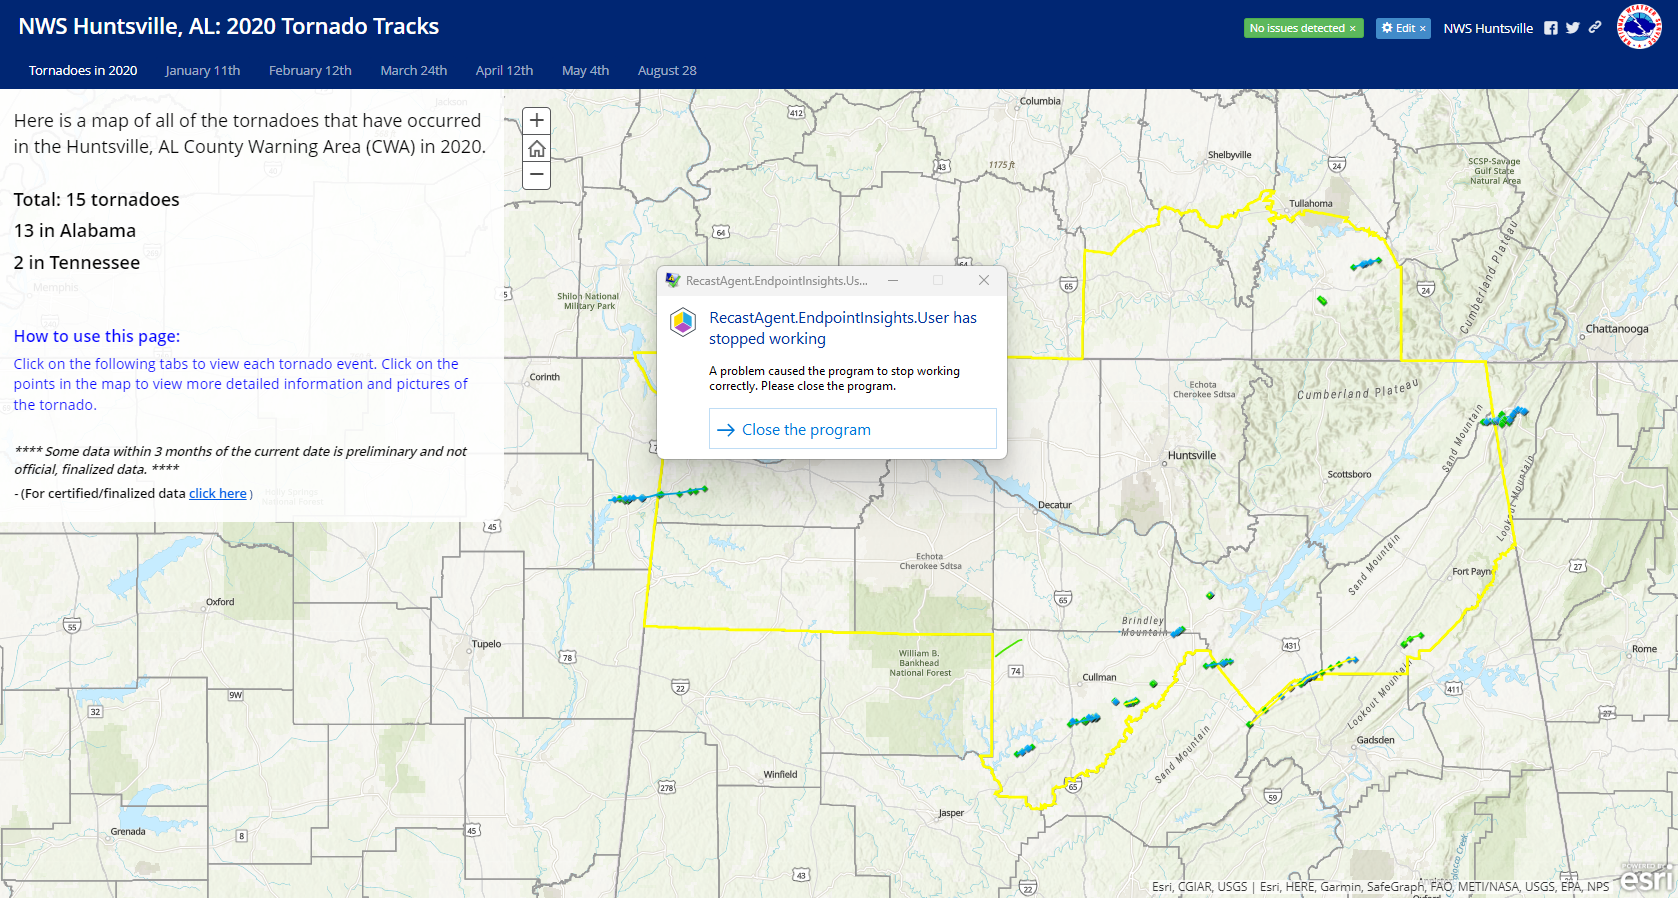
Task: Switch to the May 4th tab
Action: click(585, 70)
